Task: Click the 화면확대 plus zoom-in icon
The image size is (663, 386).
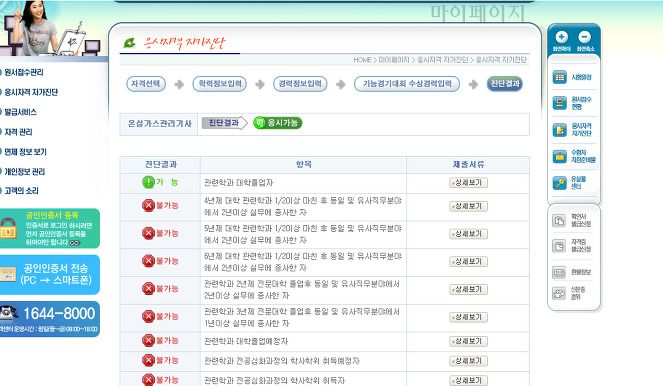Action: (562, 37)
